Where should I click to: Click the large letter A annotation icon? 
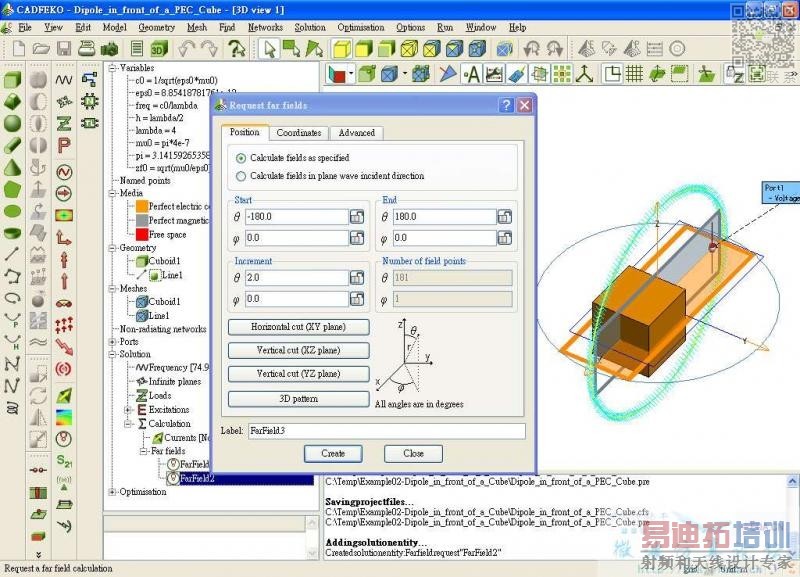[472, 74]
